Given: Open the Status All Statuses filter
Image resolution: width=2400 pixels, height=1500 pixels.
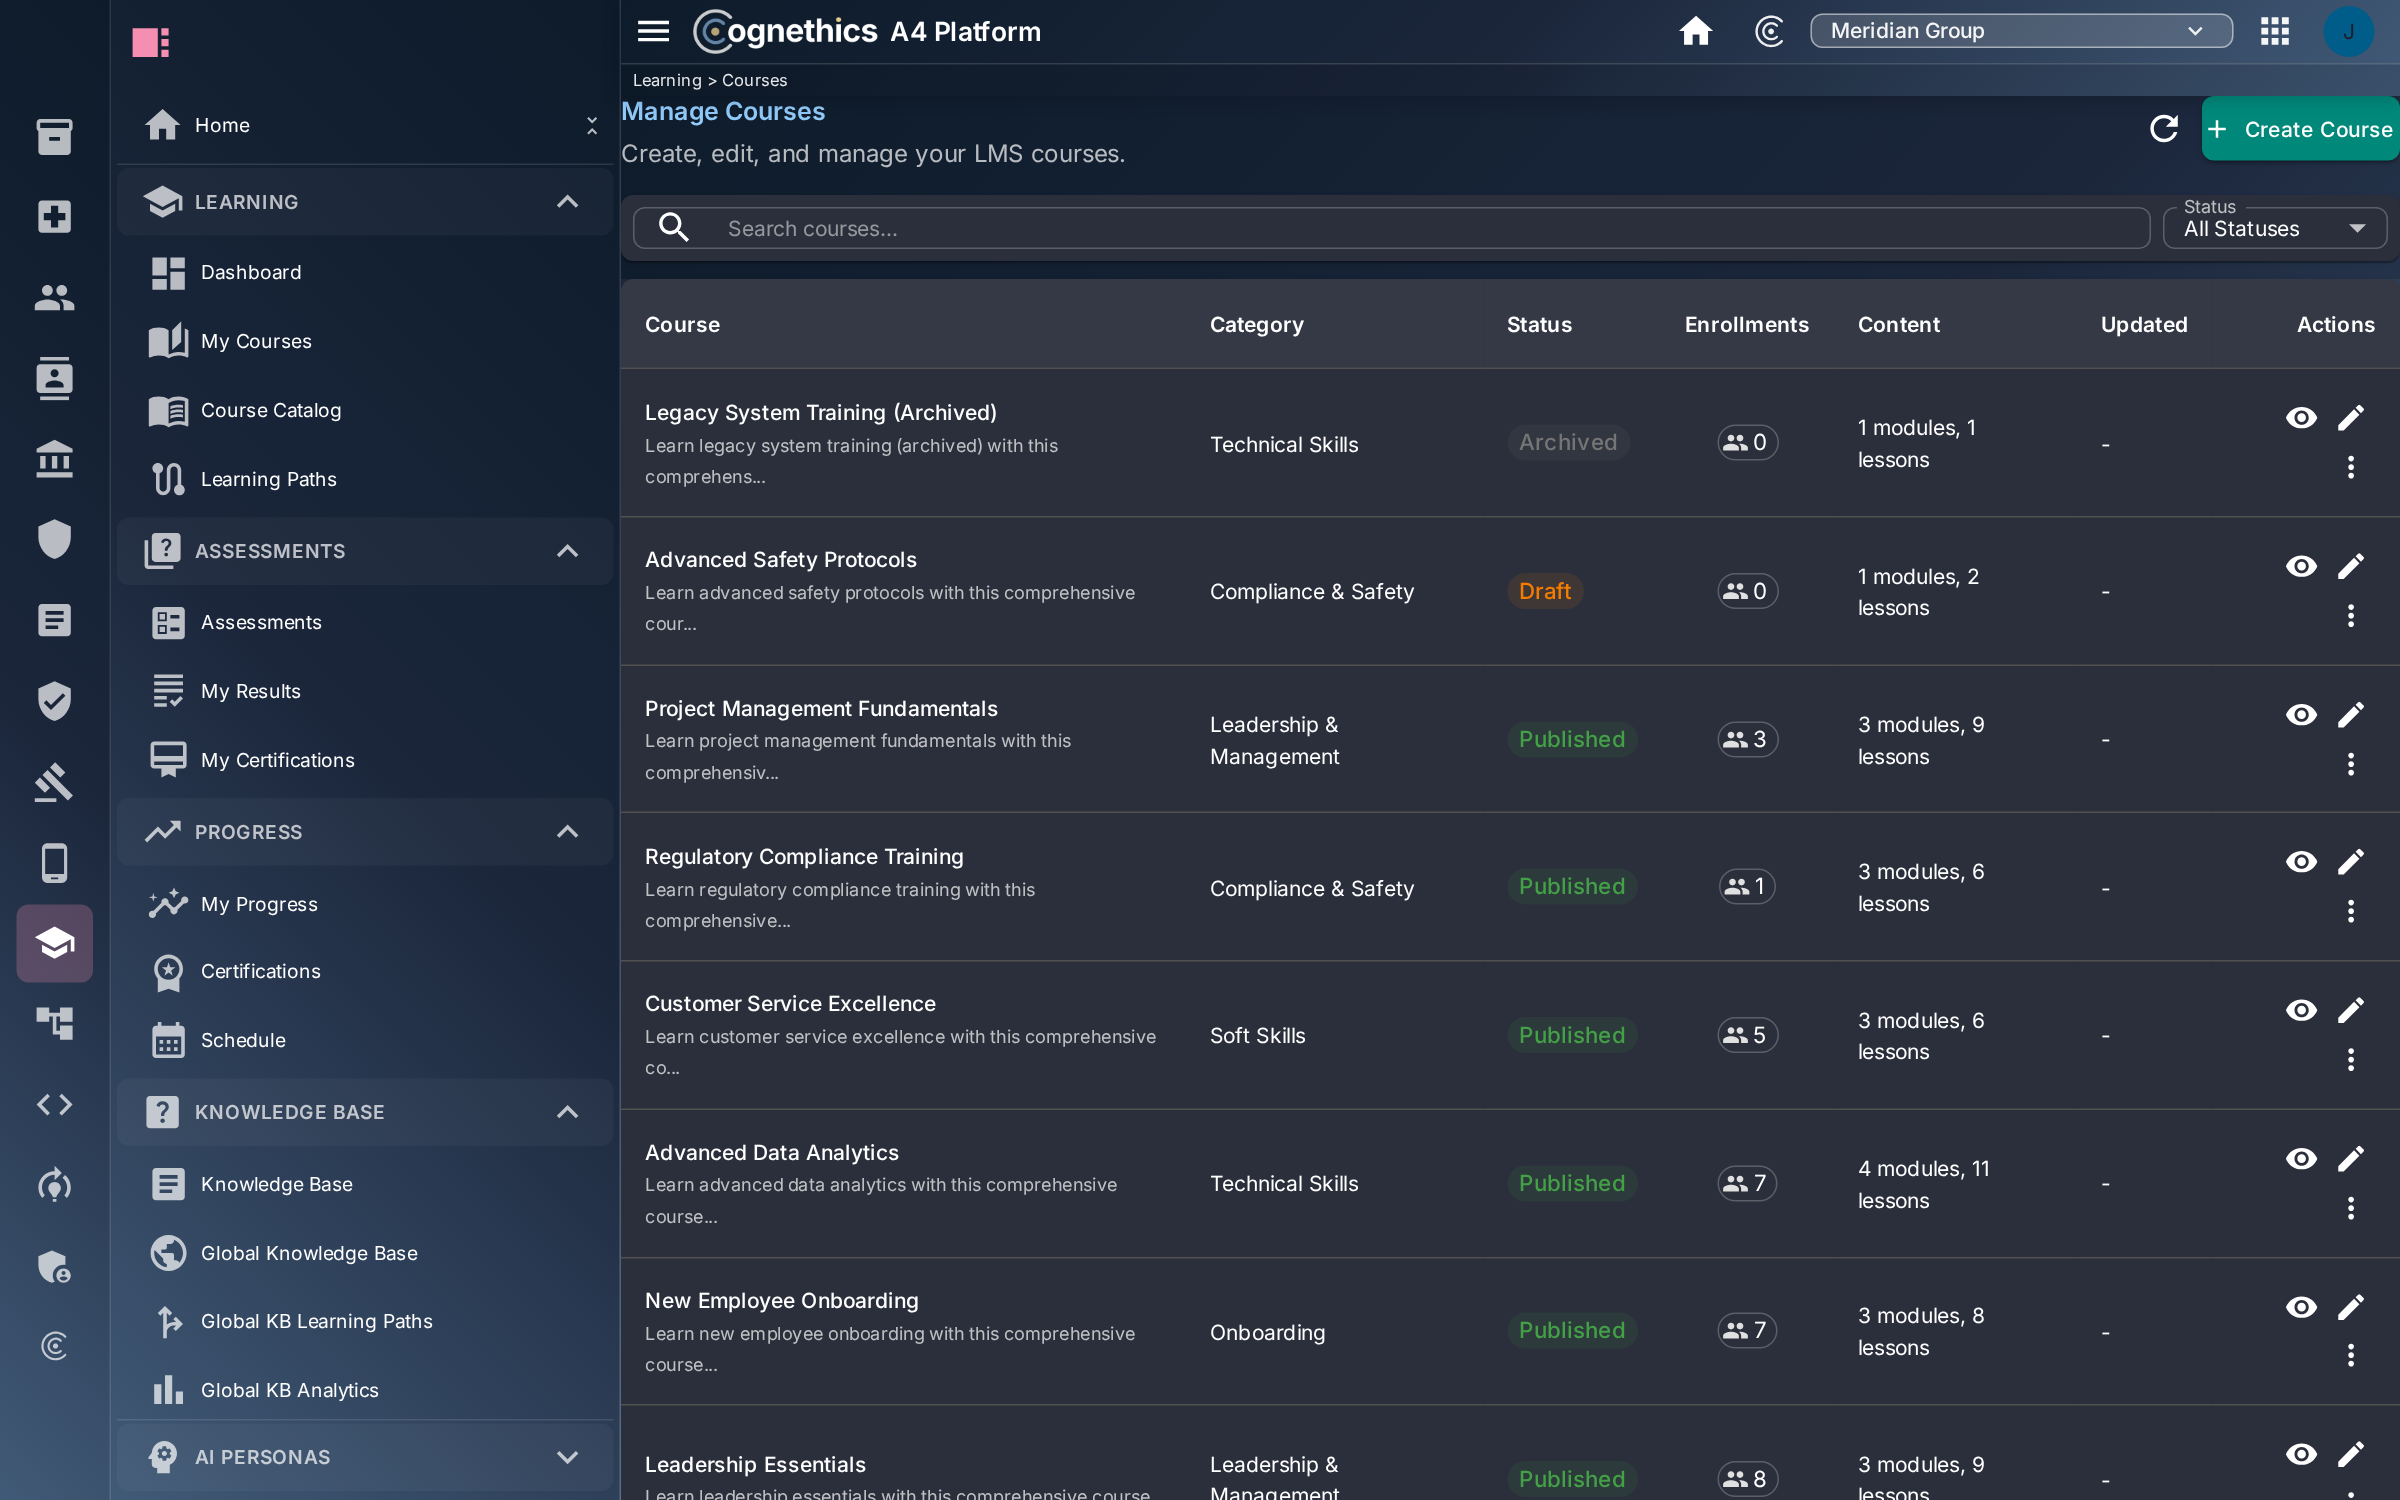Looking at the screenshot, I should (2274, 228).
